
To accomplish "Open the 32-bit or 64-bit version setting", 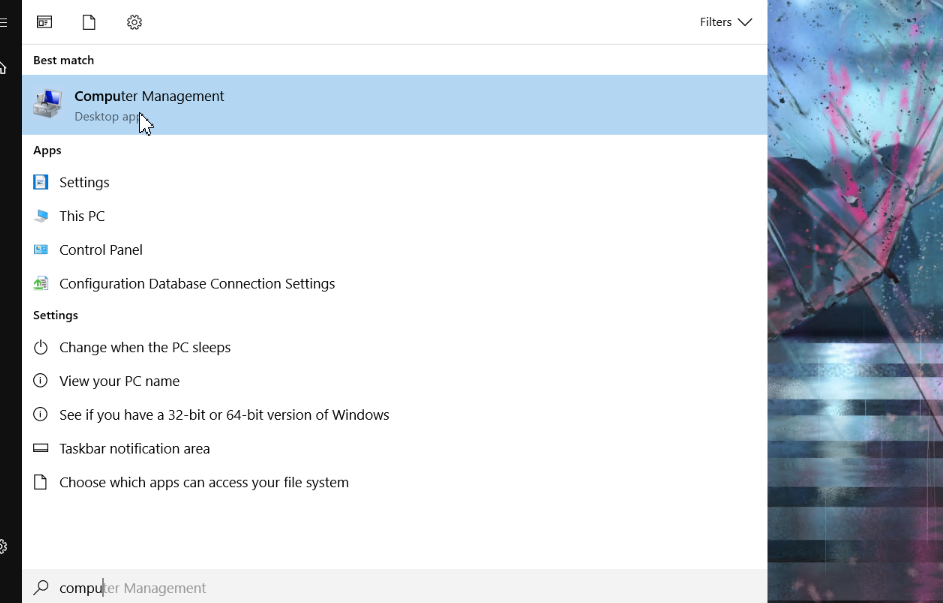I will pos(395,414).
